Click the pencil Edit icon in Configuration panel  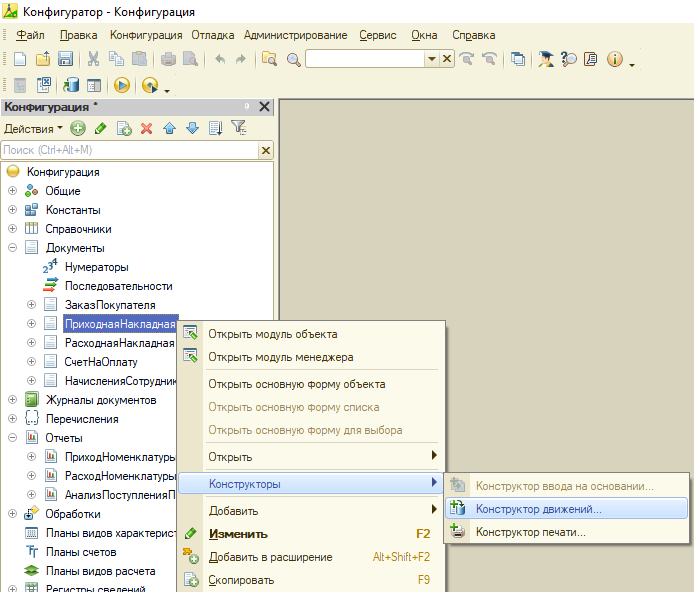(x=101, y=129)
